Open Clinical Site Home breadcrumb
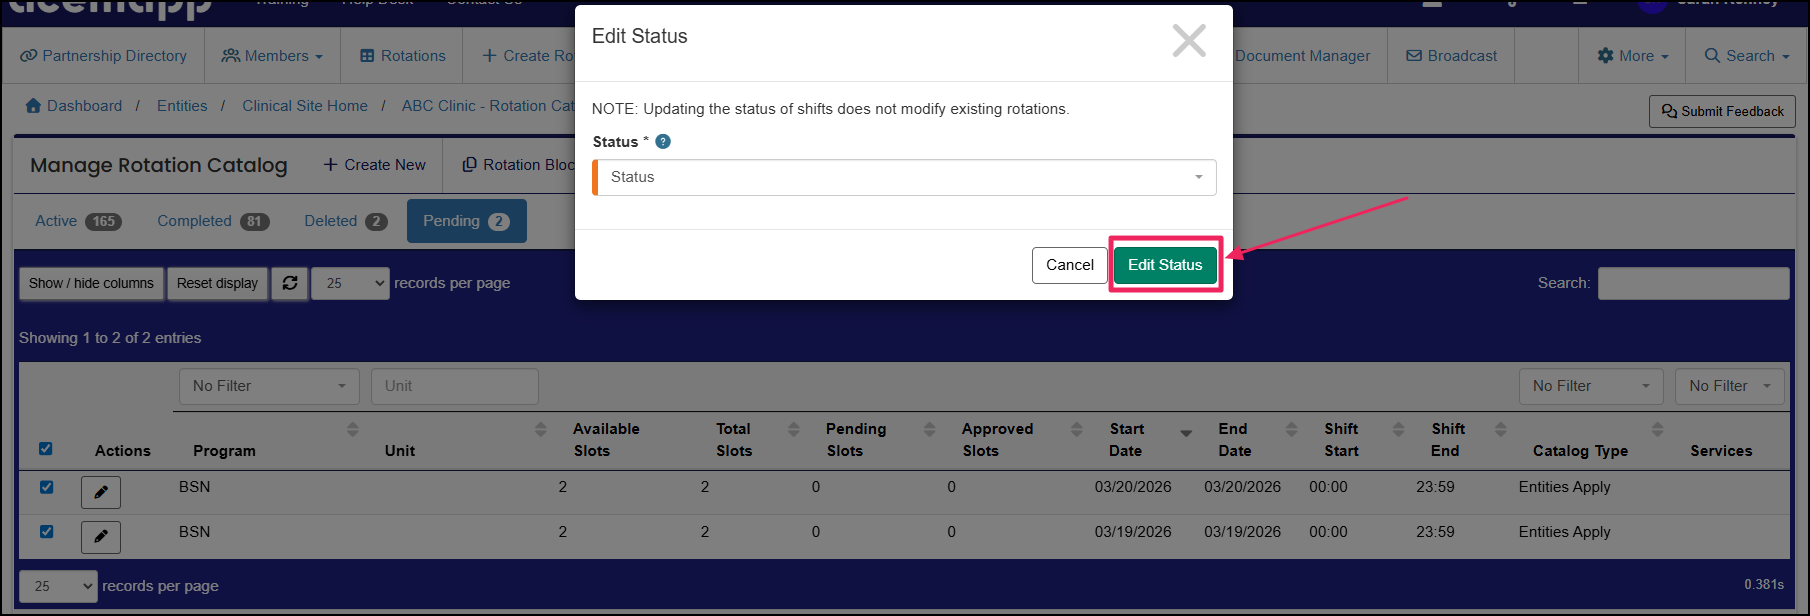This screenshot has height=616, width=1810. (305, 106)
